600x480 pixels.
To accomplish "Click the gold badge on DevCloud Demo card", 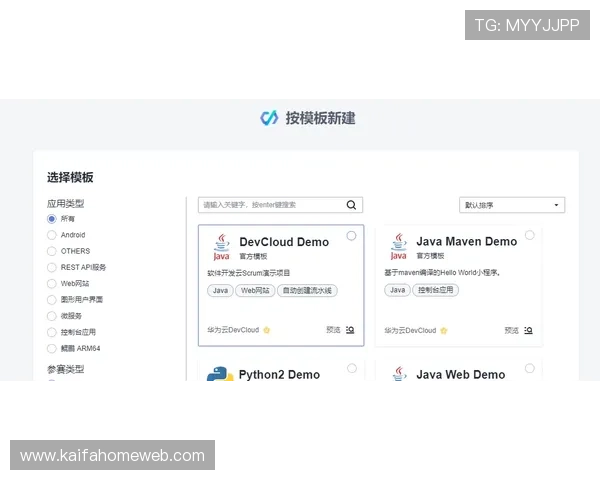I will click(267, 330).
